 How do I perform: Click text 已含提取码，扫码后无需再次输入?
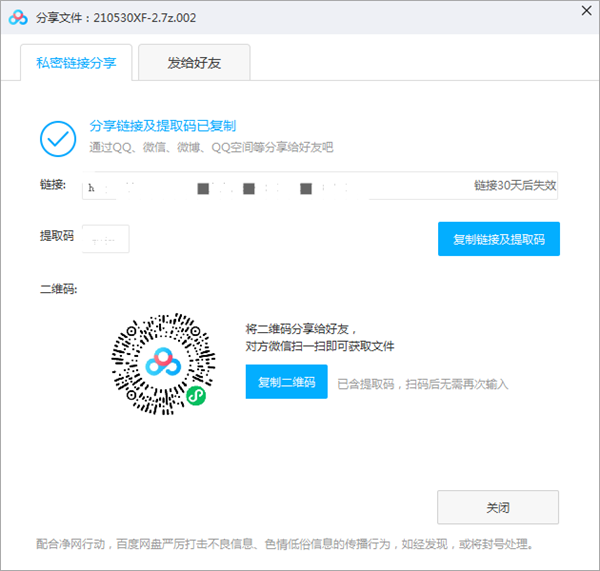pyautogui.click(x=423, y=384)
